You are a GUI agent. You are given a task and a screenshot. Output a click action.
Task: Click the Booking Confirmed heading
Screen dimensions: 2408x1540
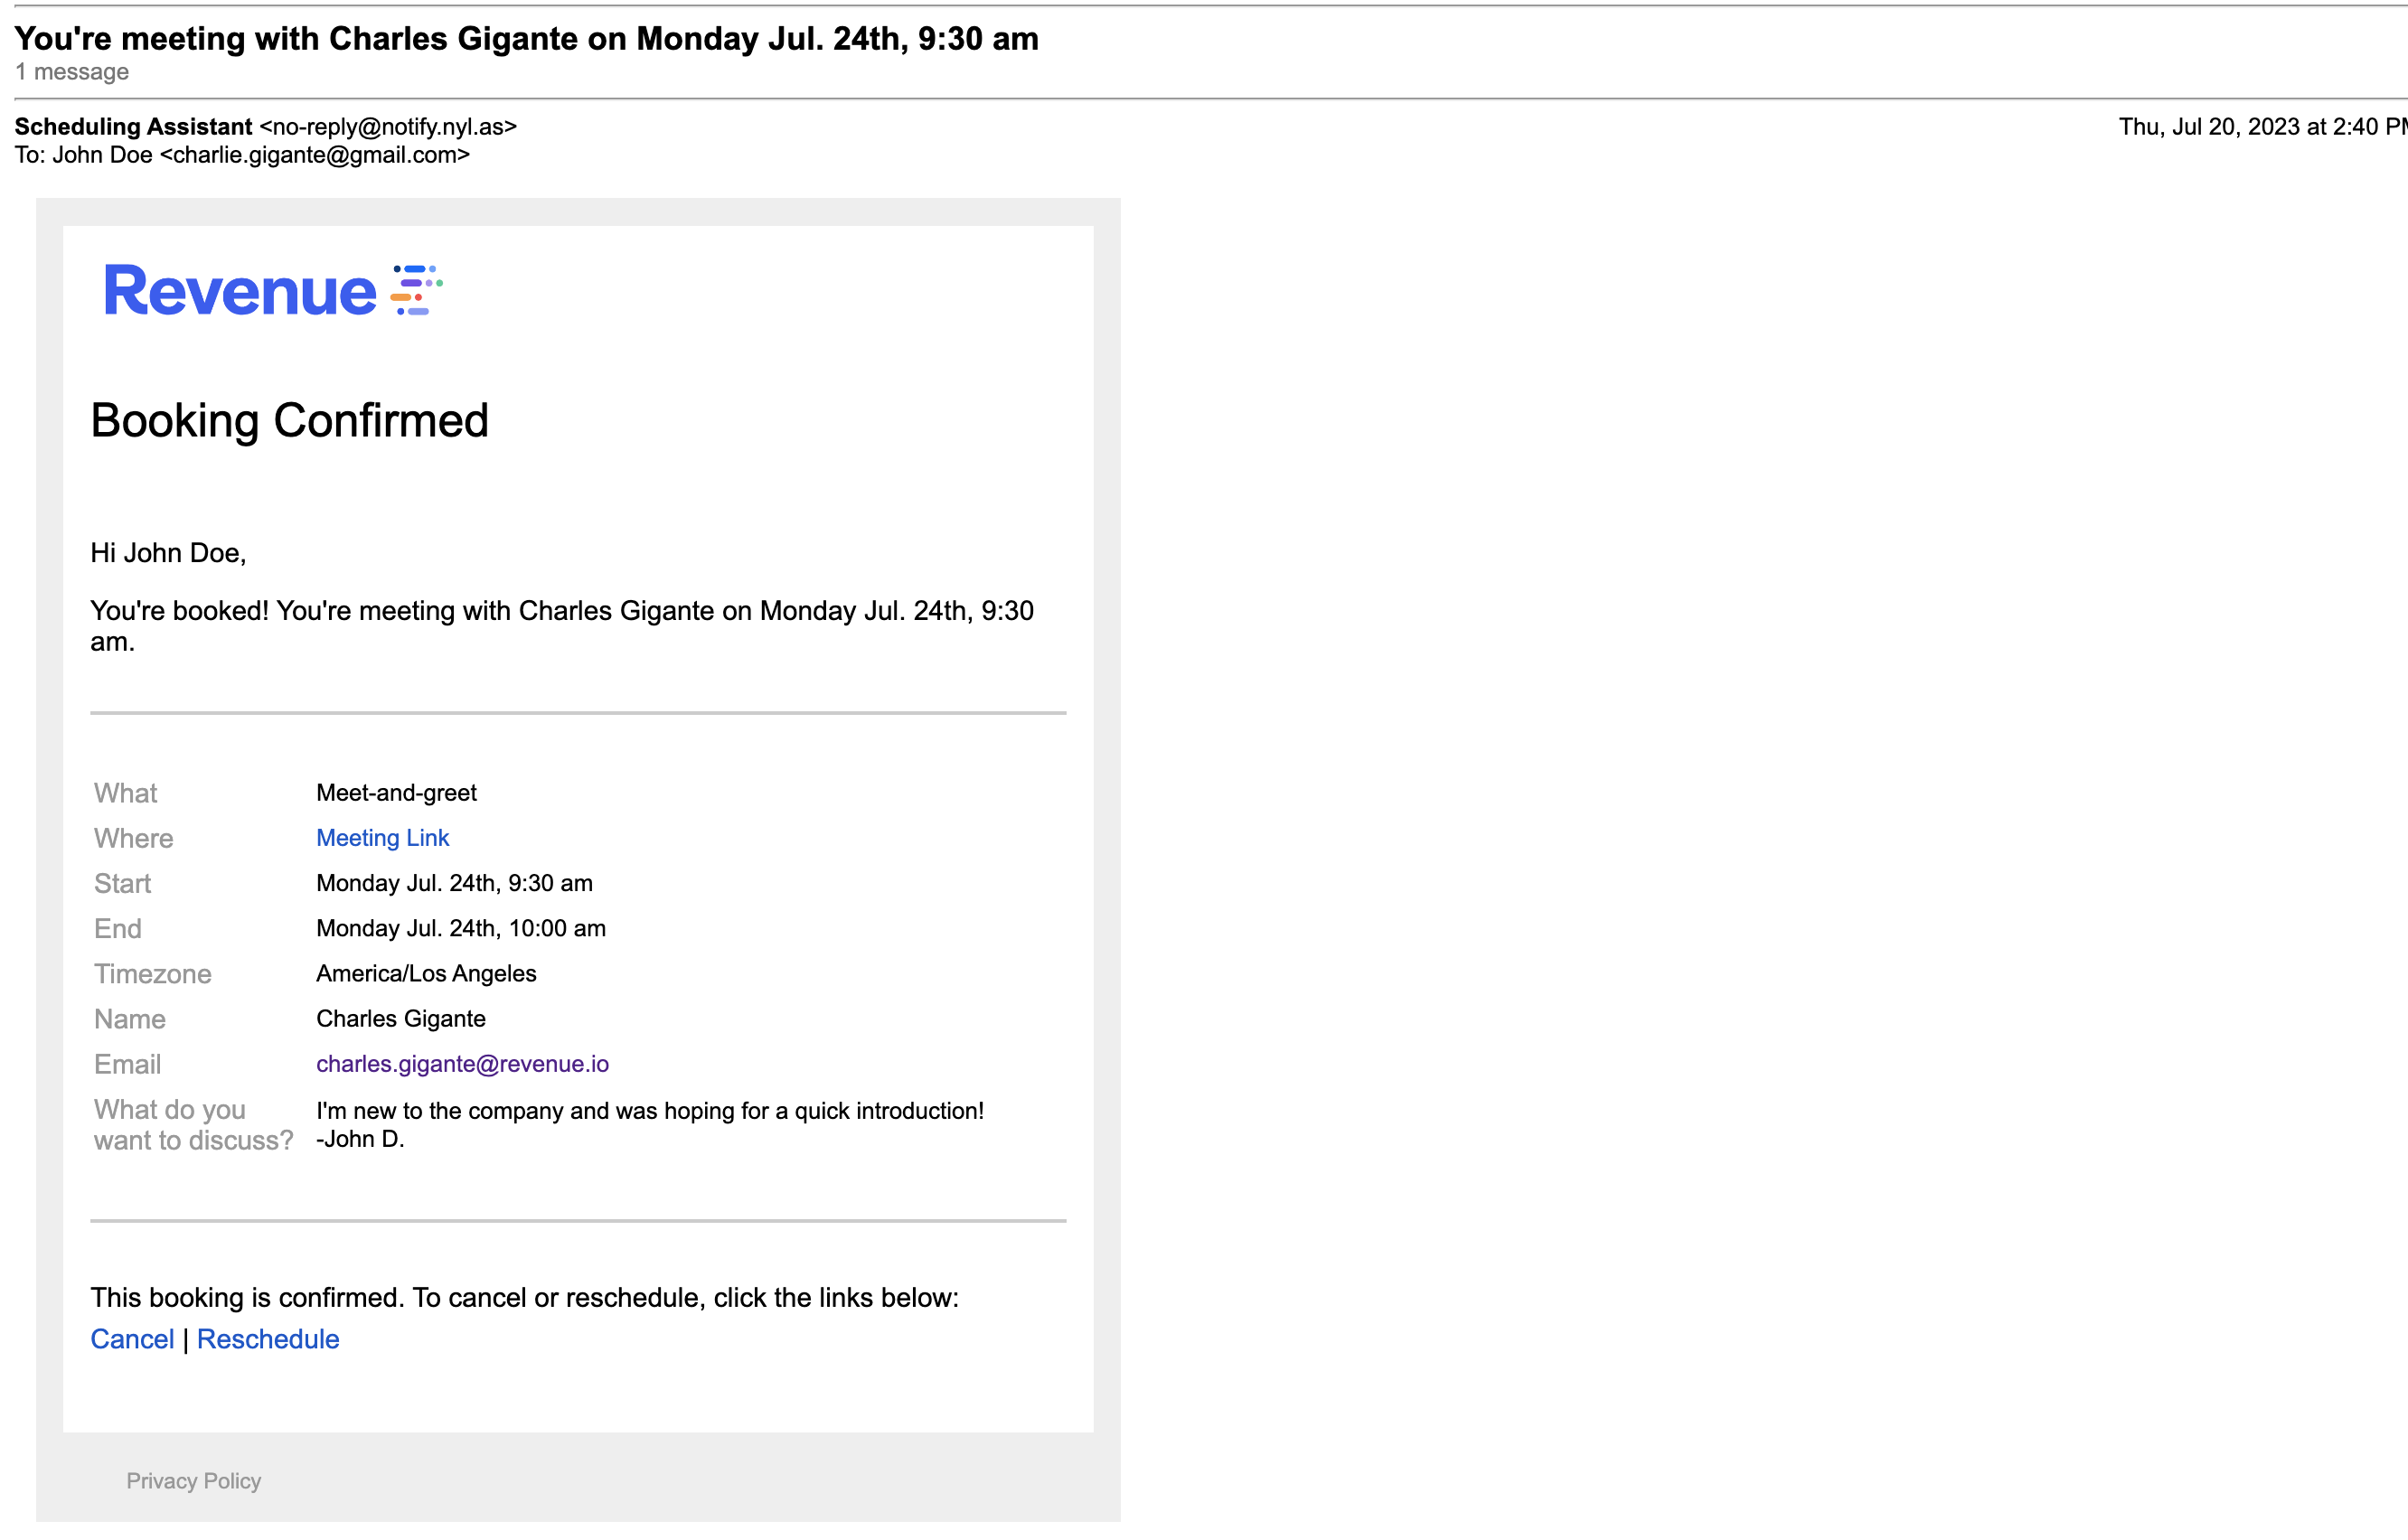coord(289,420)
